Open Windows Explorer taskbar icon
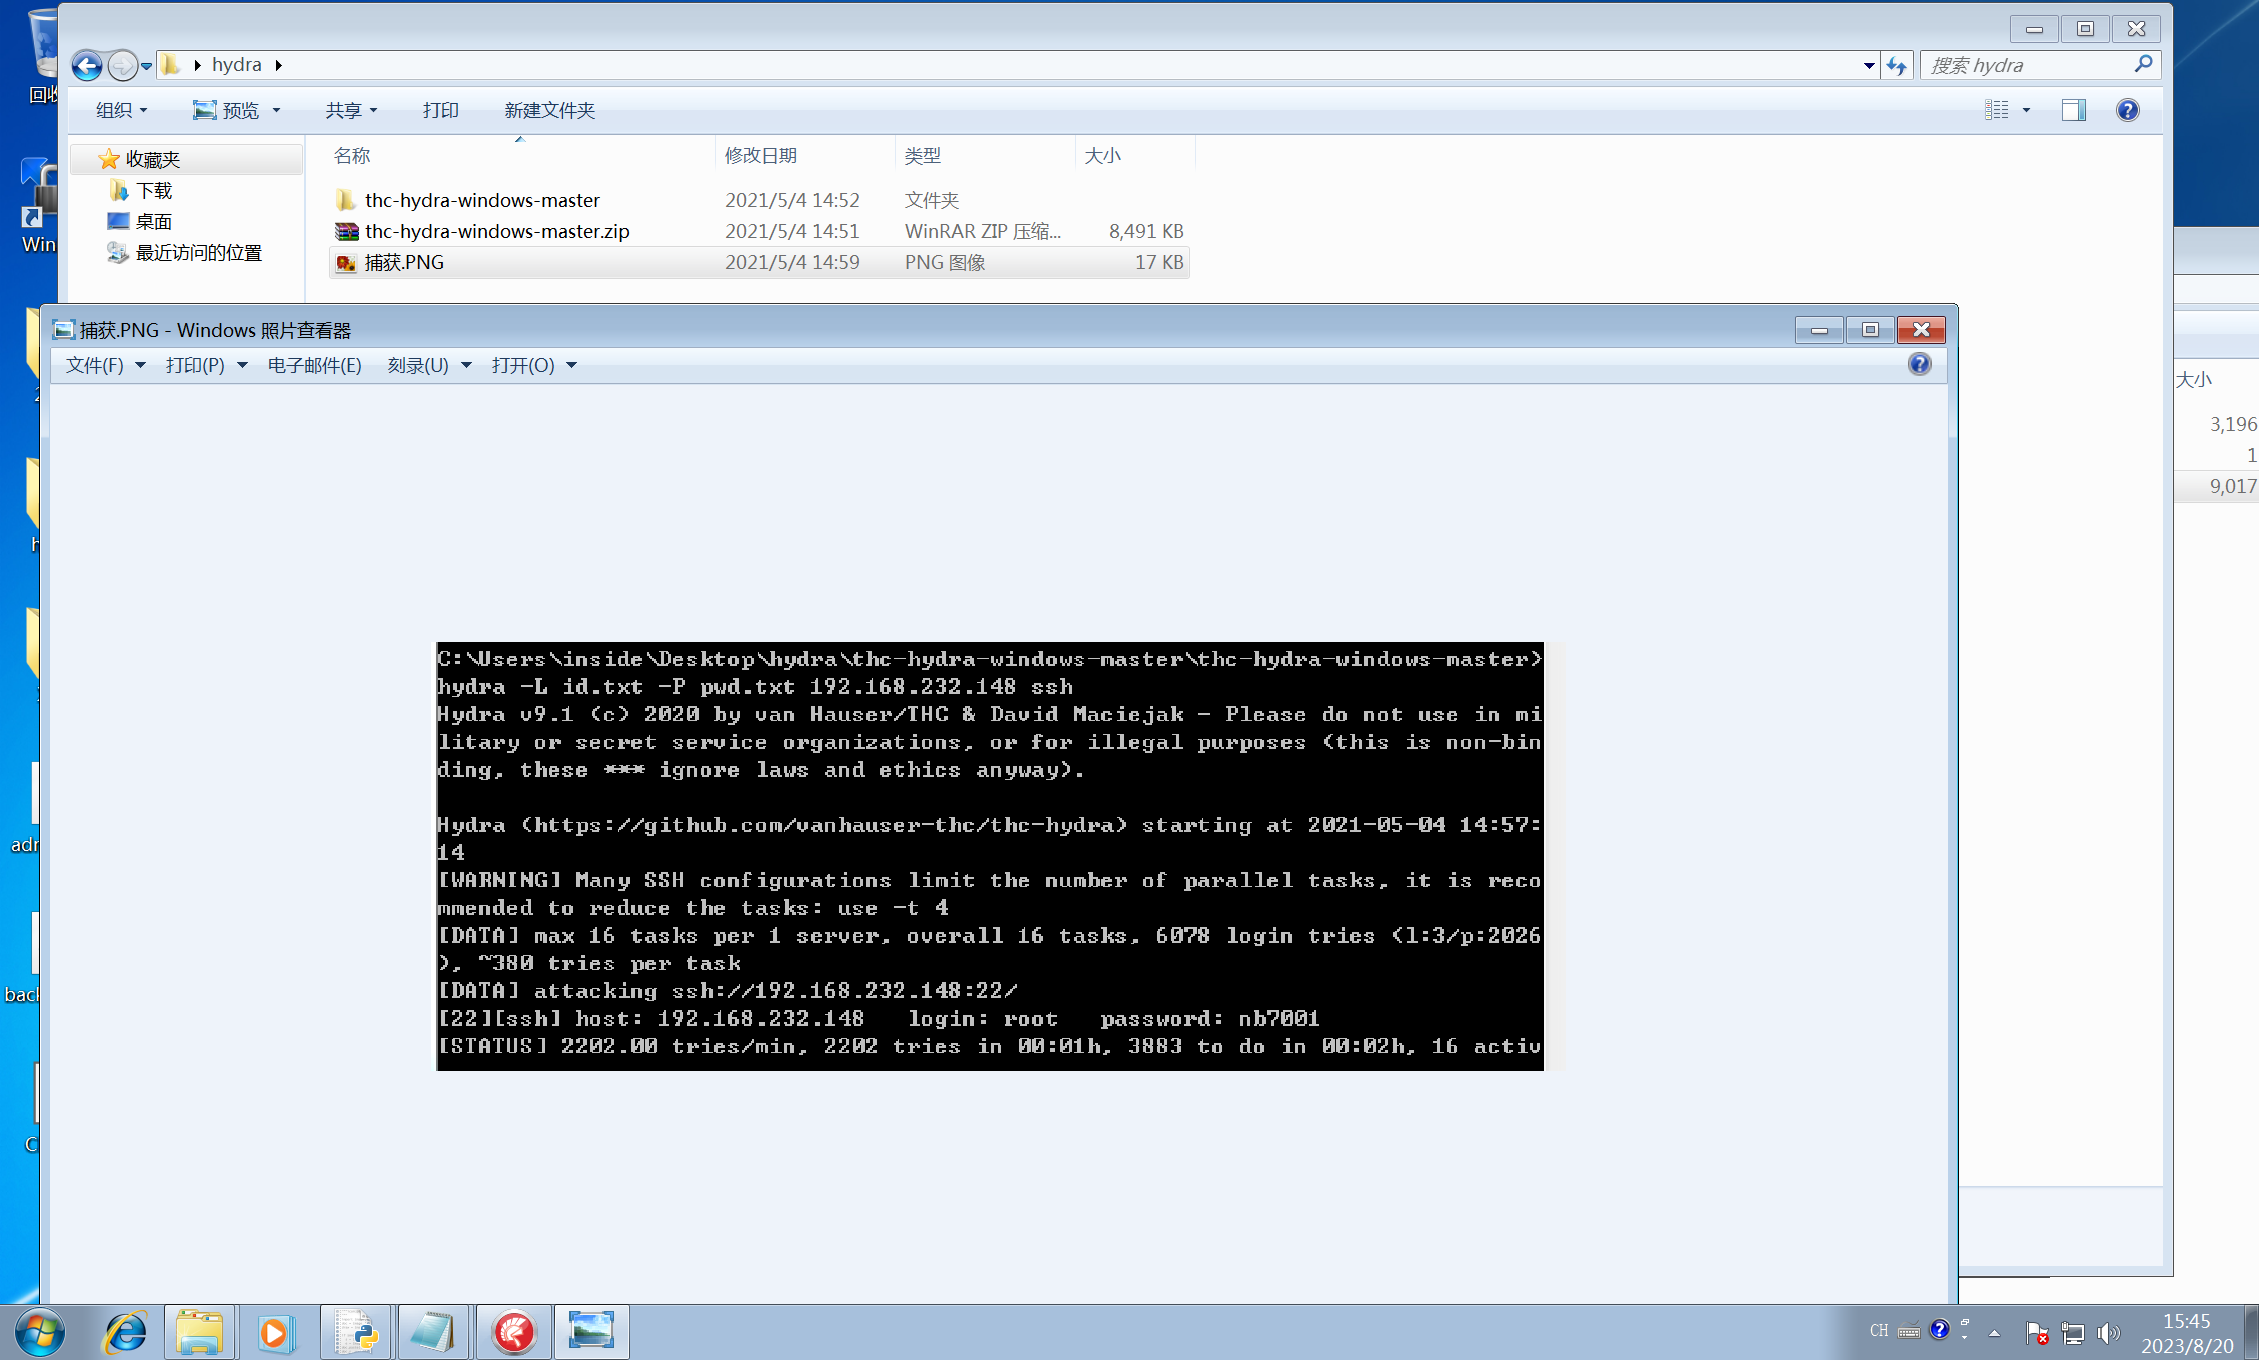This screenshot has width=2259, height=1360. click(x=200, y=1332)
